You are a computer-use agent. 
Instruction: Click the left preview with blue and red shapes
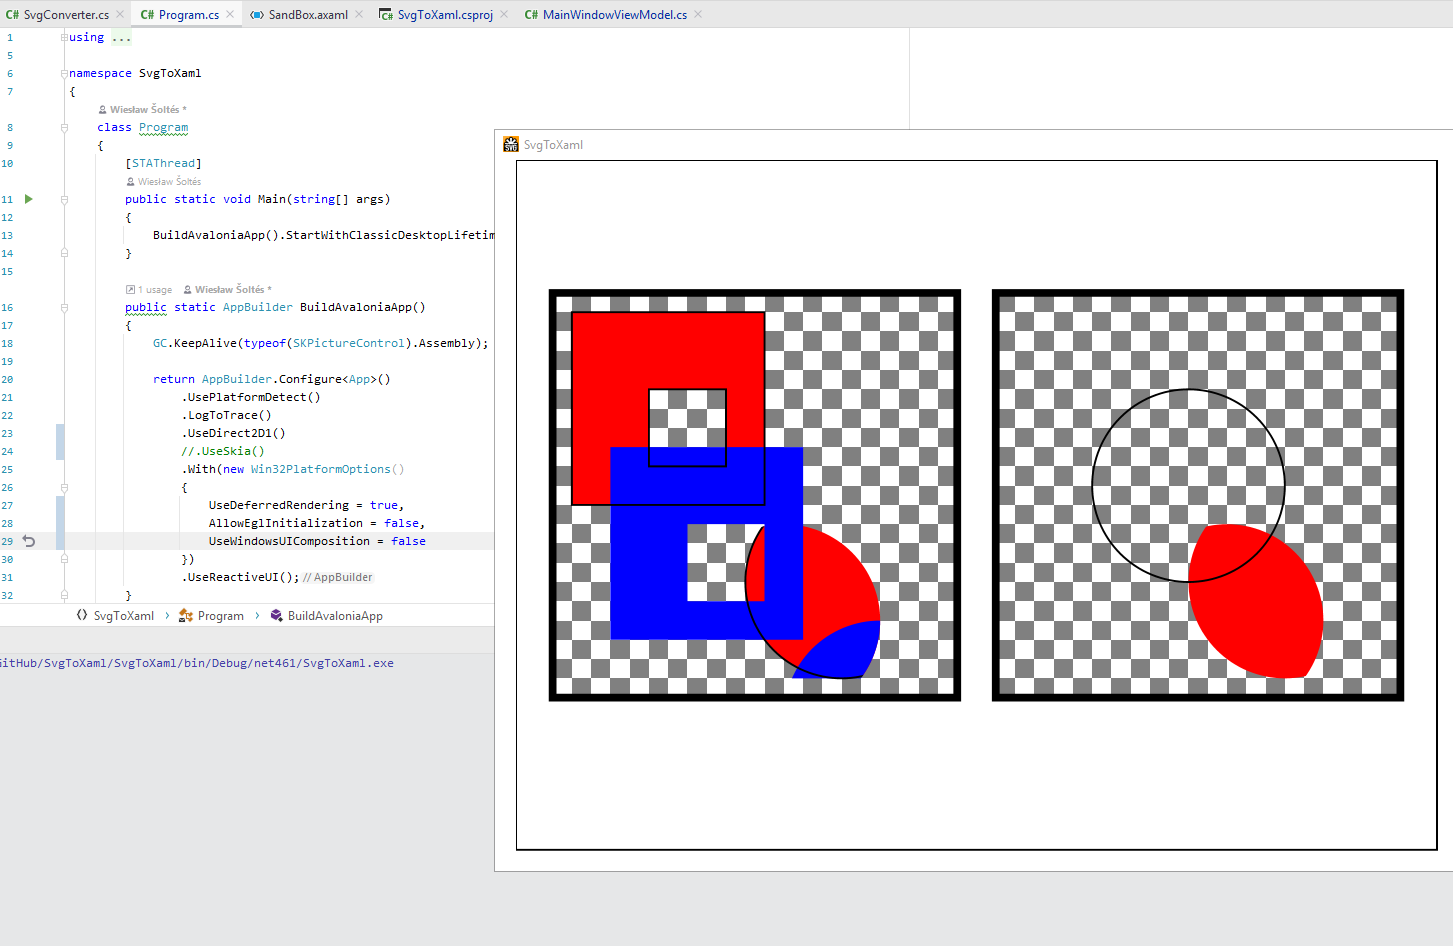pyautogui.click(x=755, y=495)
